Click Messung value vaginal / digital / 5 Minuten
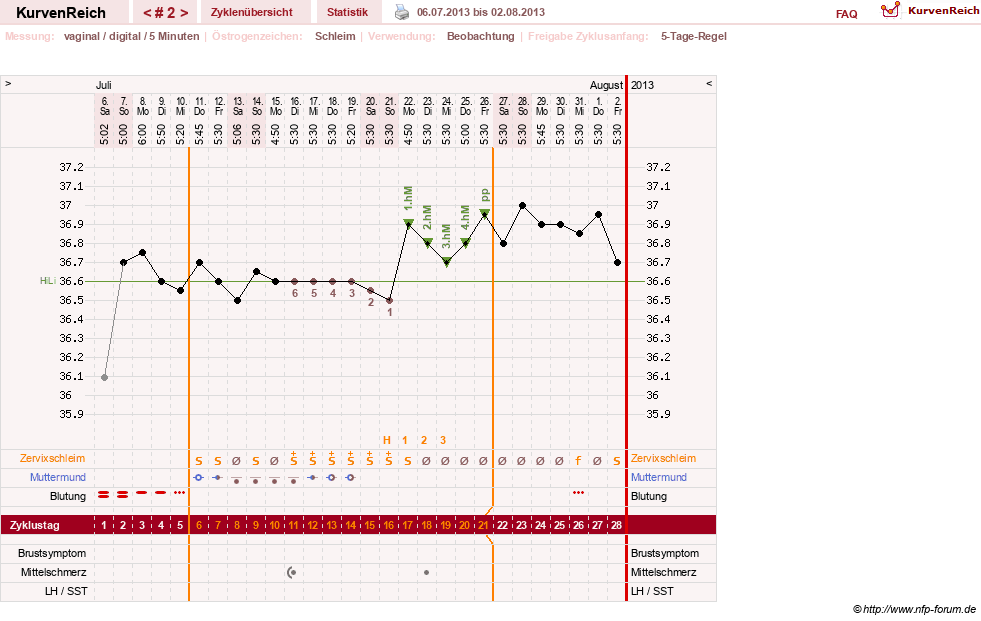This screenshot has height=621, width=981. pos(131,36)
